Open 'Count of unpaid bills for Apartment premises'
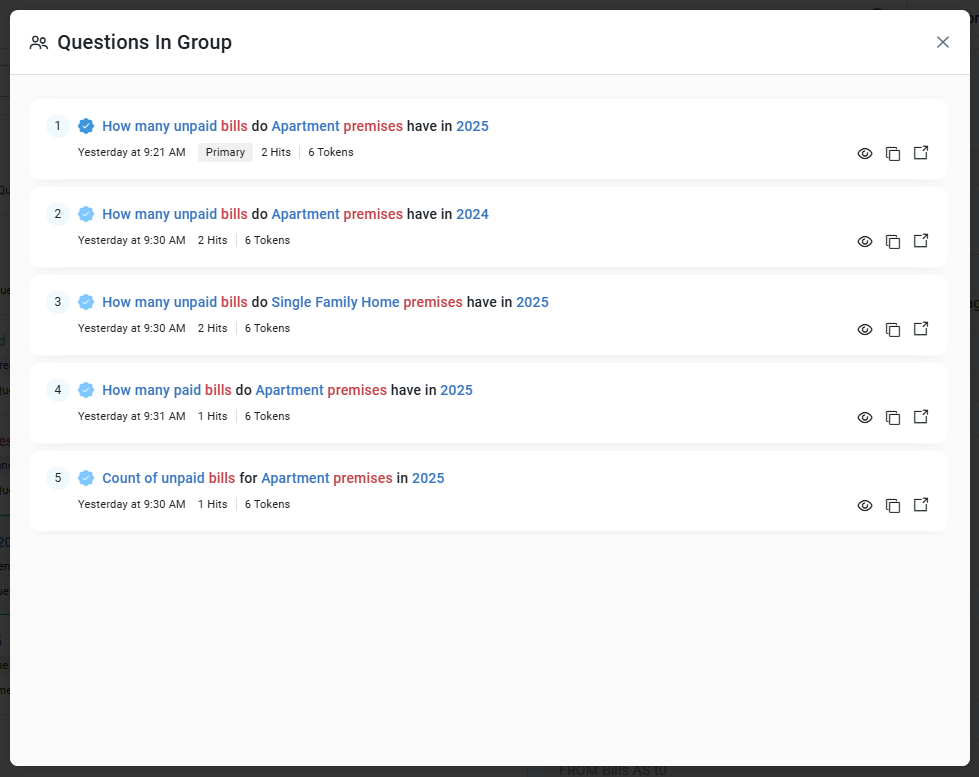979x777 pixels. coord(273,478)
